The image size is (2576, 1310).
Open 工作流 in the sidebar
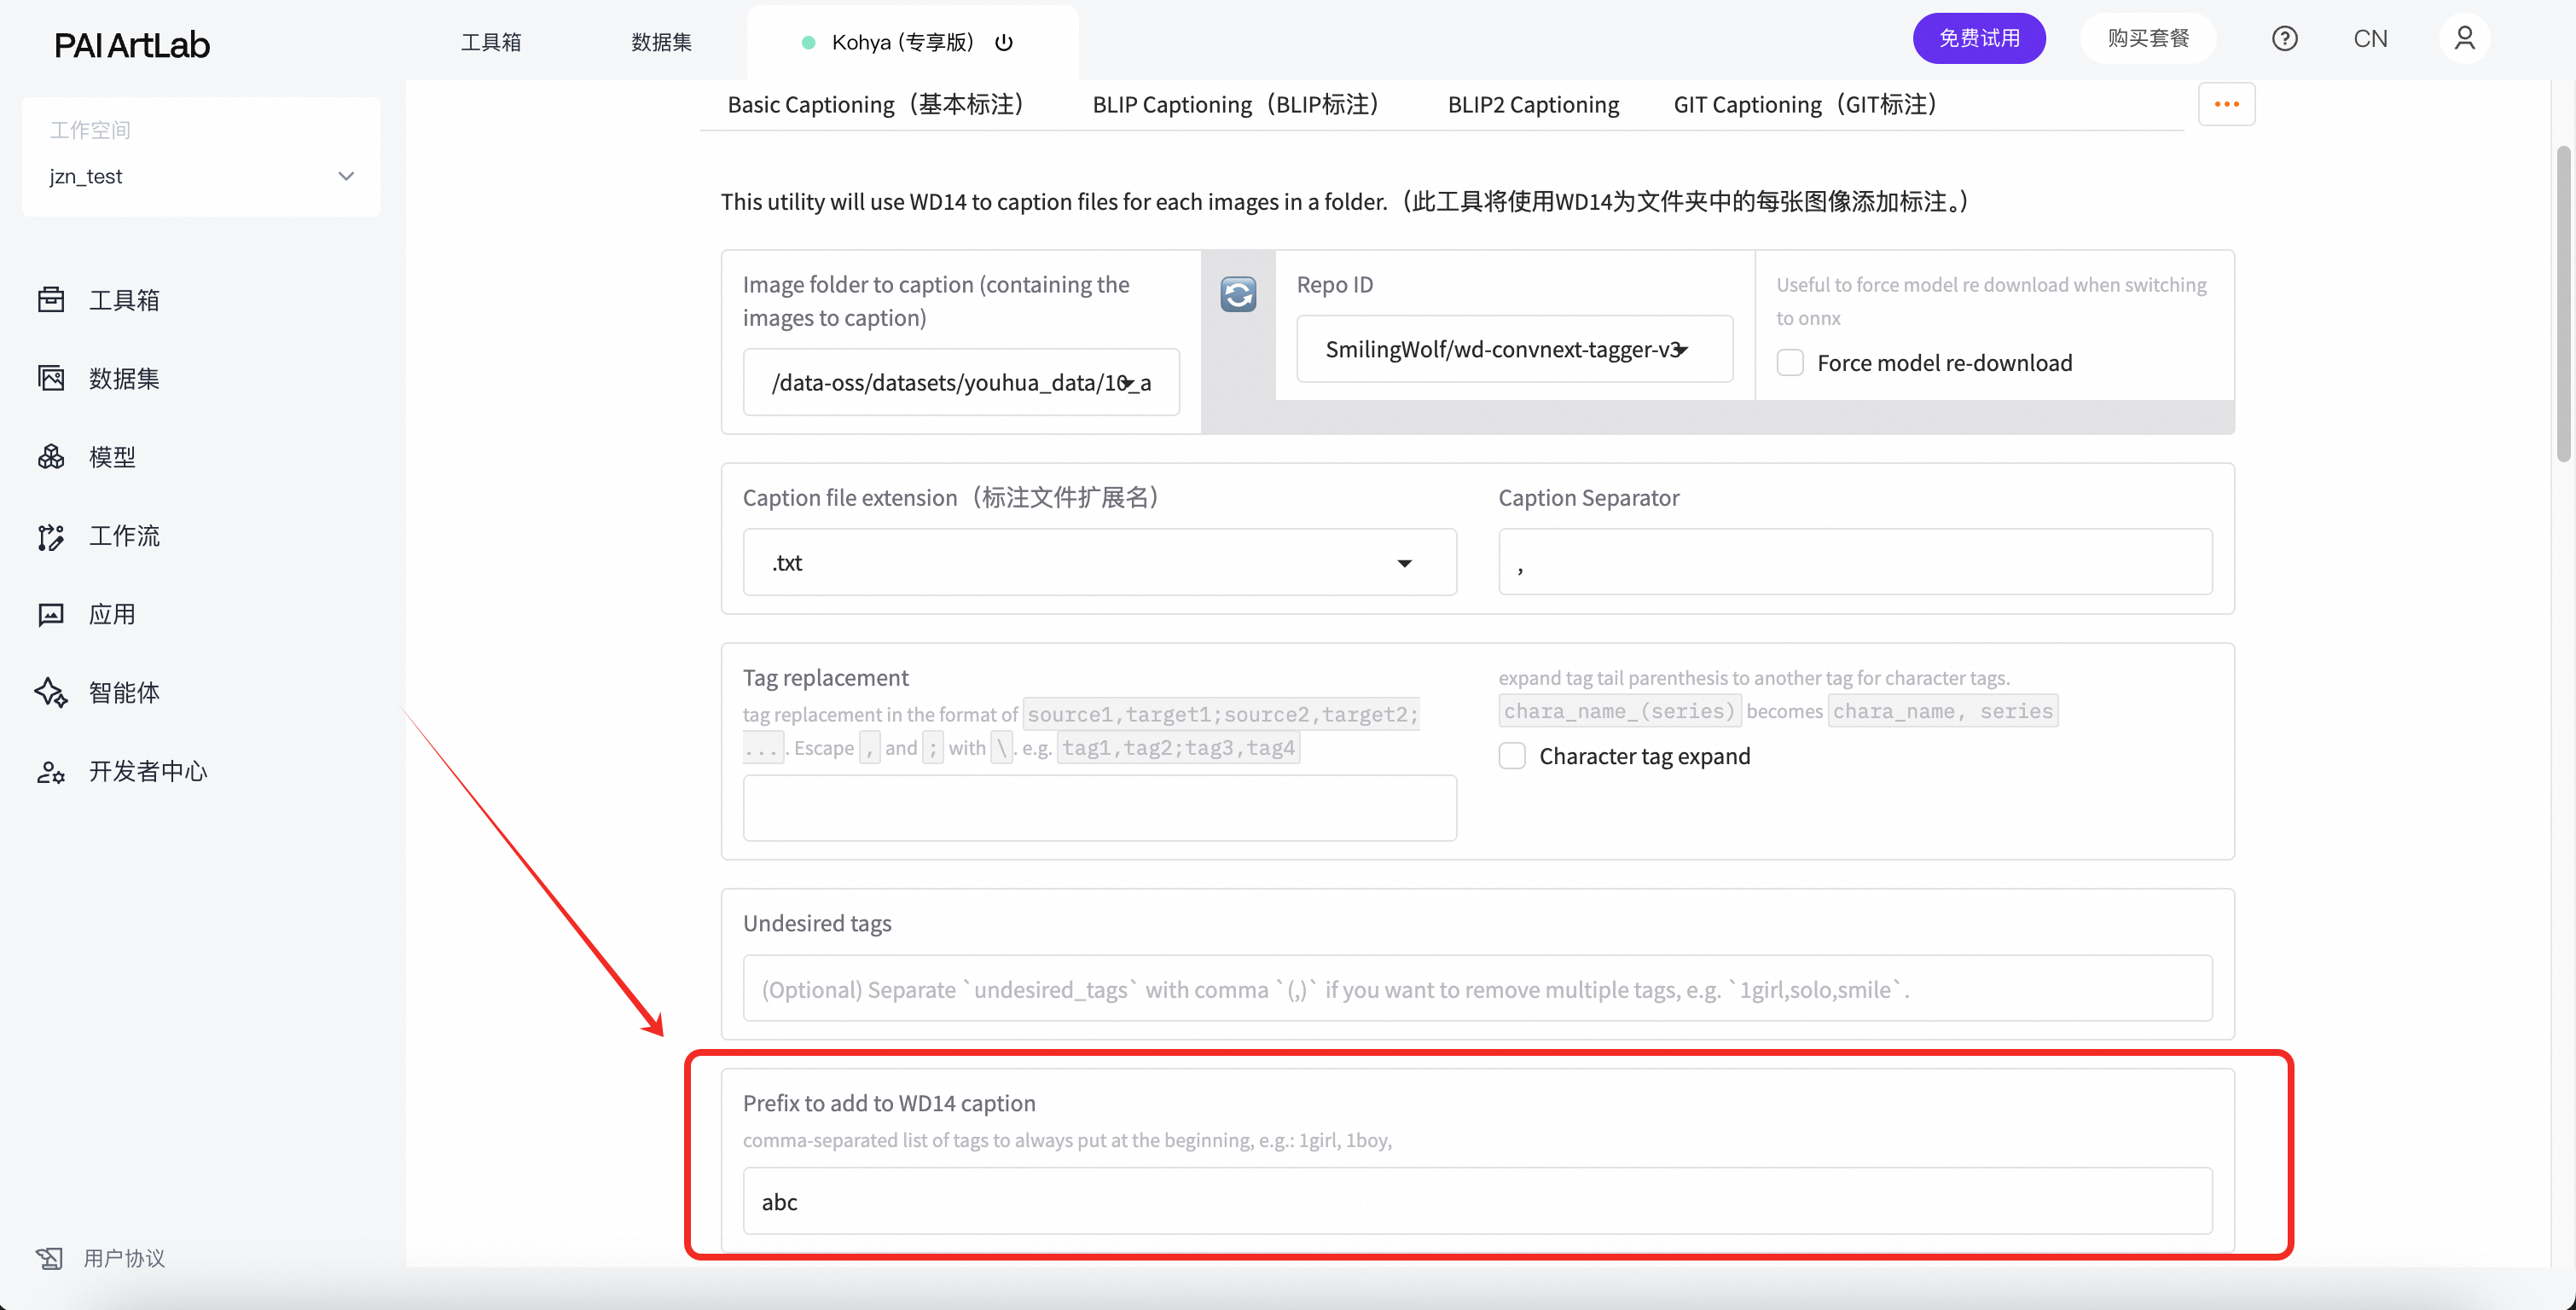[123, 536]
